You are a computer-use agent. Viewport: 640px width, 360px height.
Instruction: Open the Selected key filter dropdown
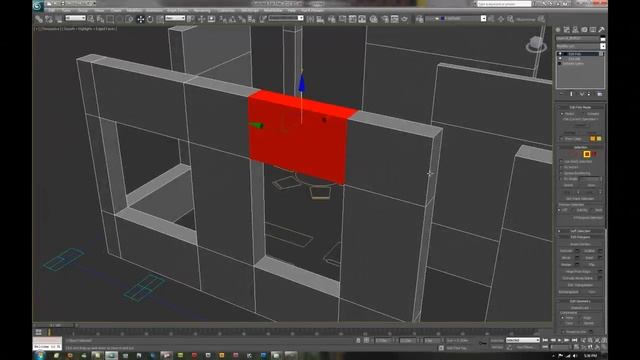point(522,340)
